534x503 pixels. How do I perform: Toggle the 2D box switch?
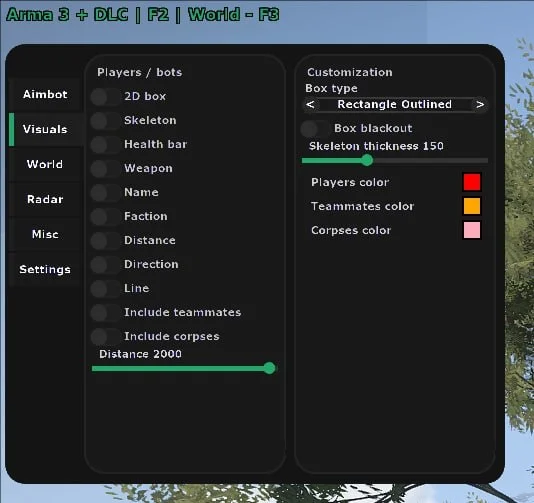click(x=105, y=97)
